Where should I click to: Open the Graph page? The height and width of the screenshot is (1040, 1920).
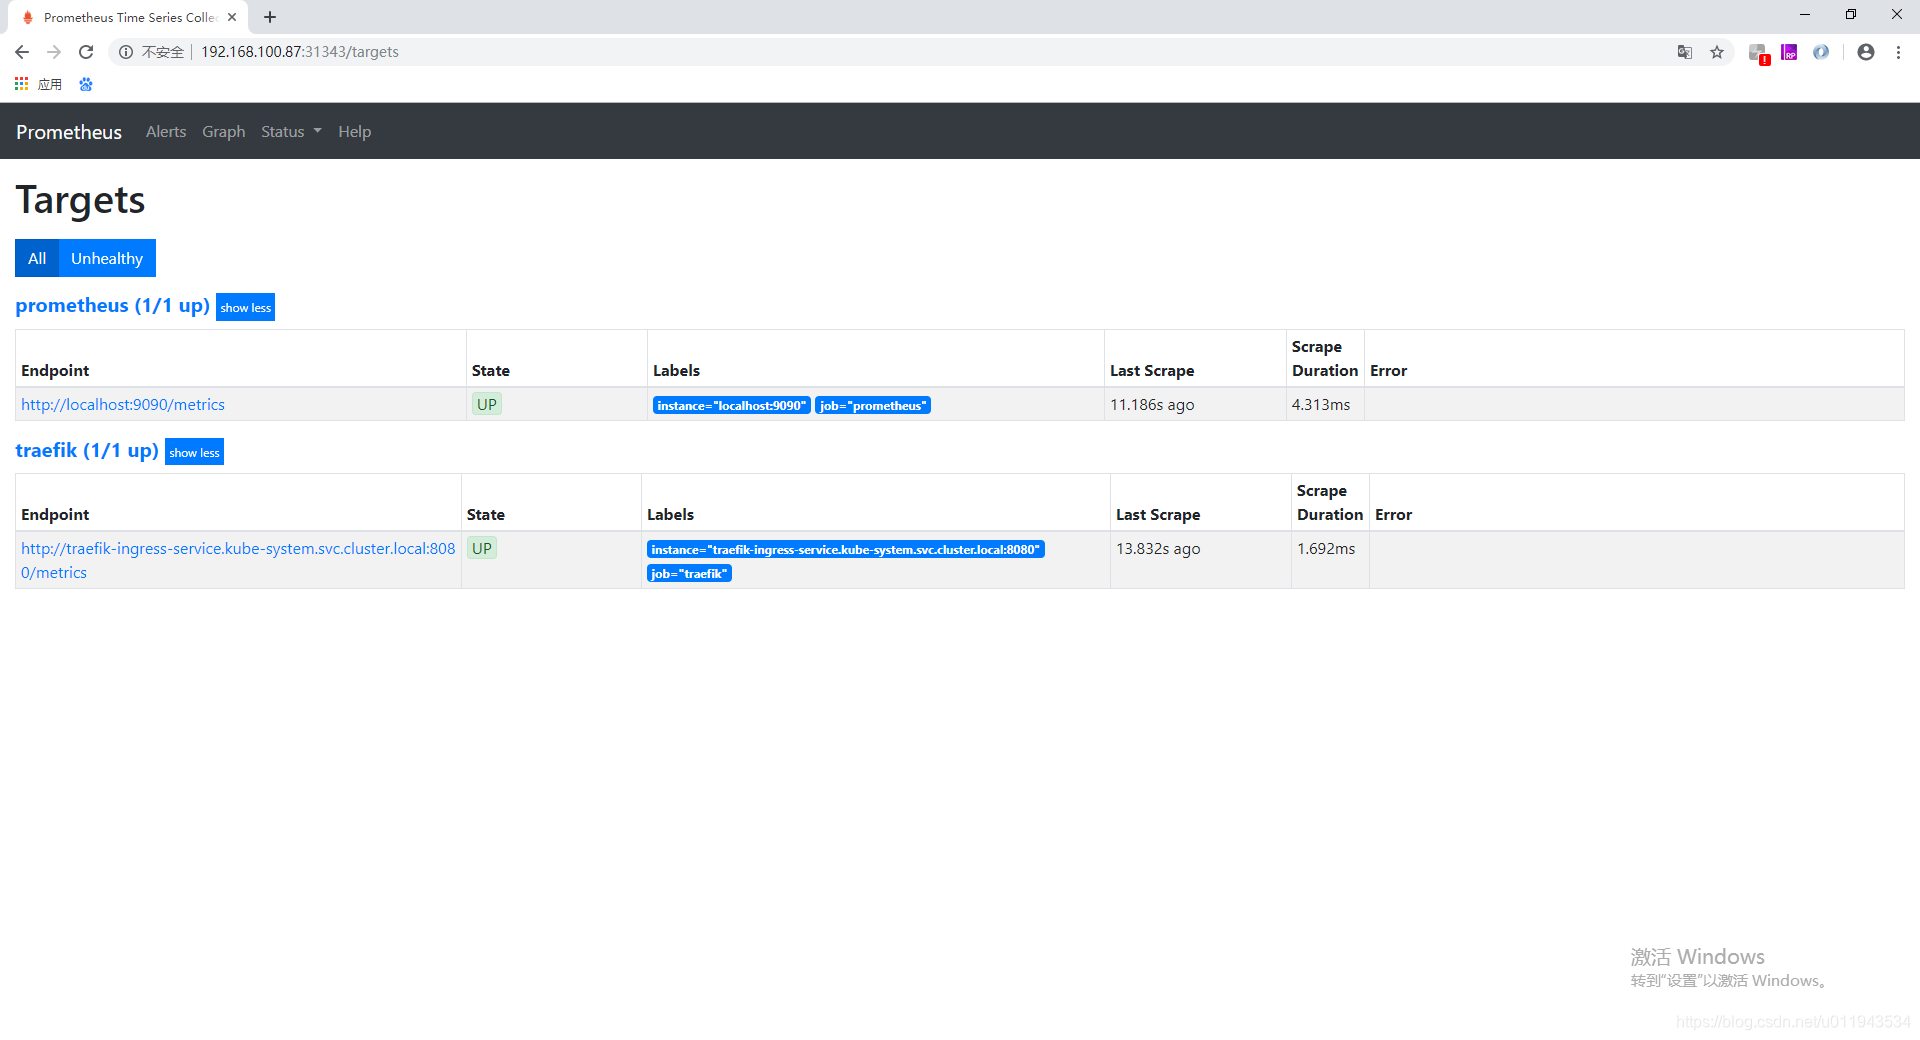[x=223, y=132]
